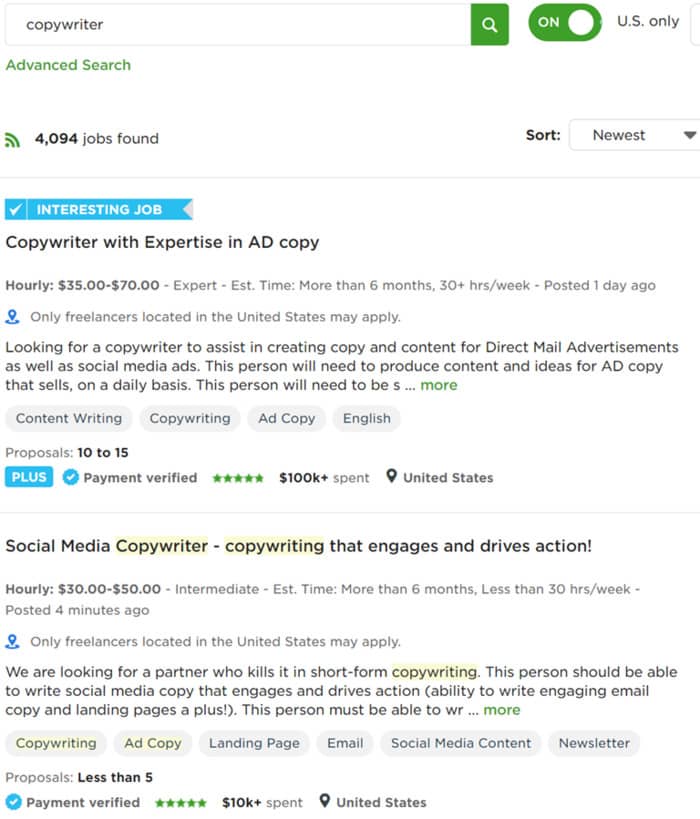Click the five-star rating on first job
The height and width of the screenshot is (819, 700).
(238, 478)
